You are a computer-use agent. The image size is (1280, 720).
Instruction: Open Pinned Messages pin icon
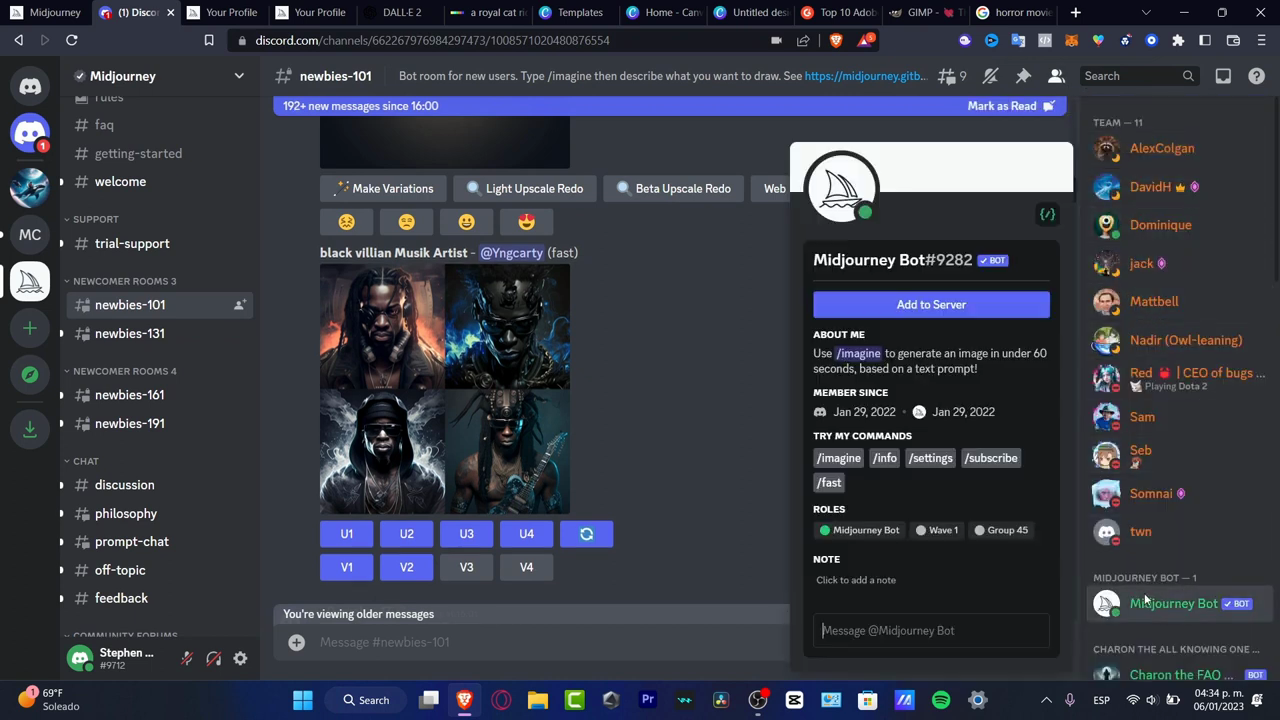click(x=1023, y=76)
